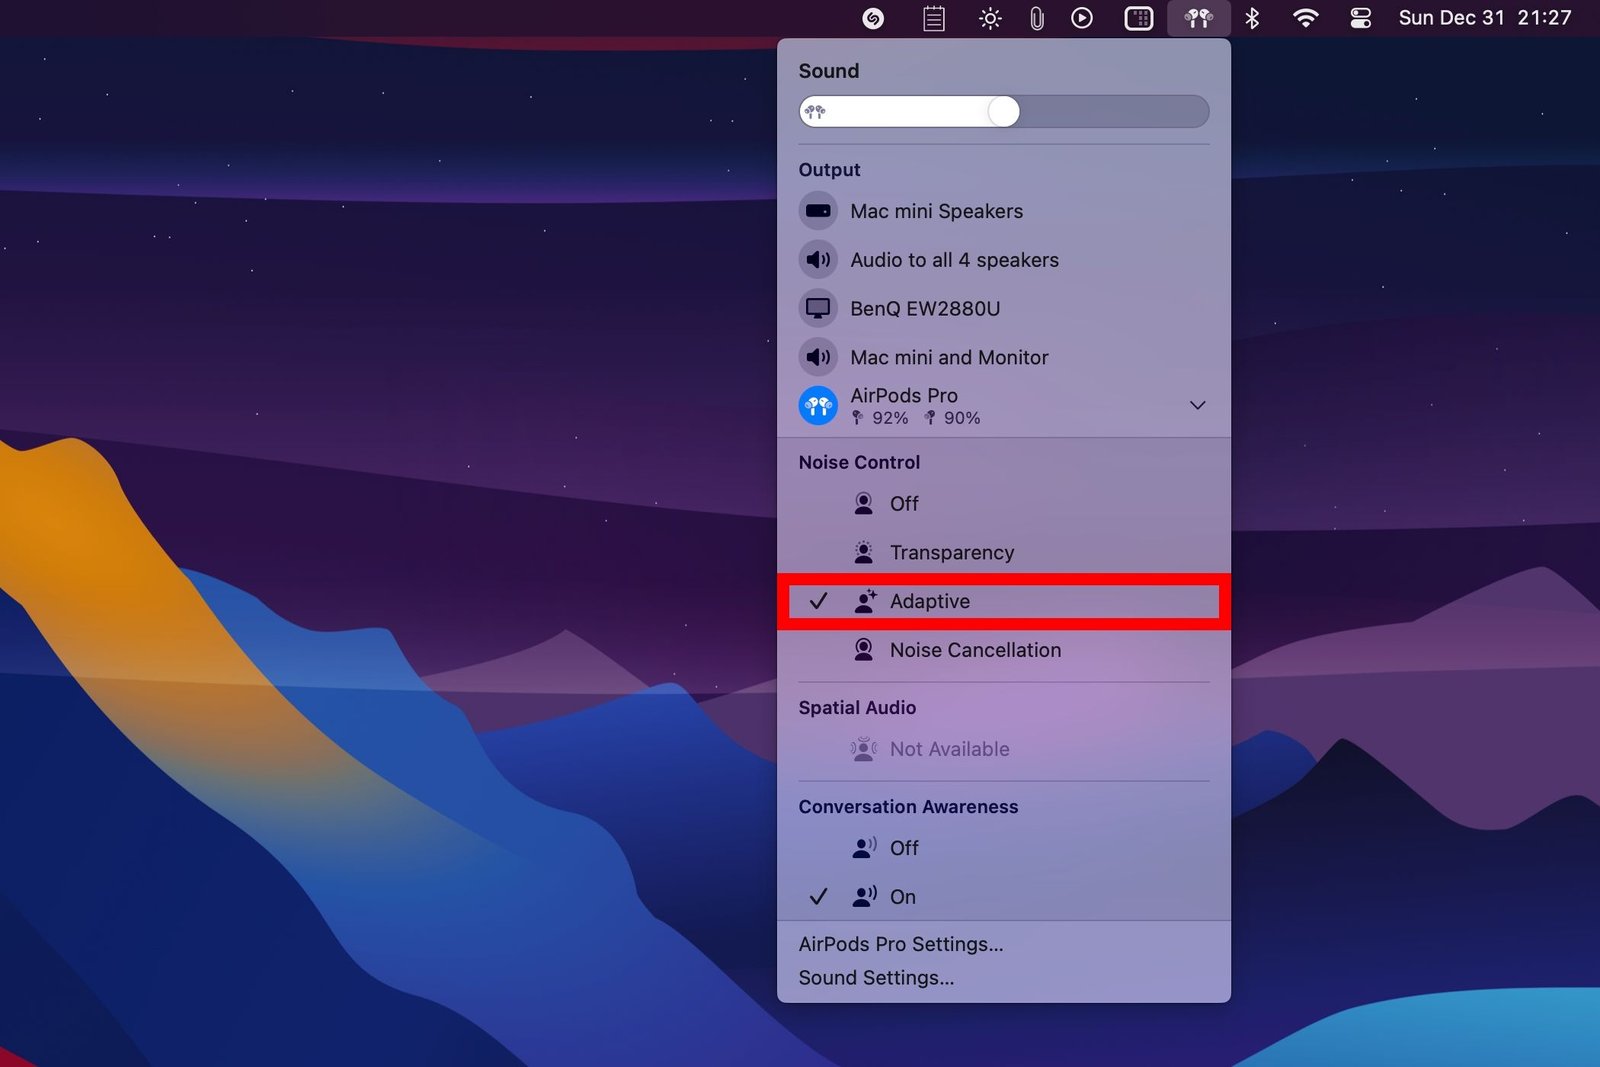
Task: Click the clipboard notes menu bar icon
Action: click(934, 18)
